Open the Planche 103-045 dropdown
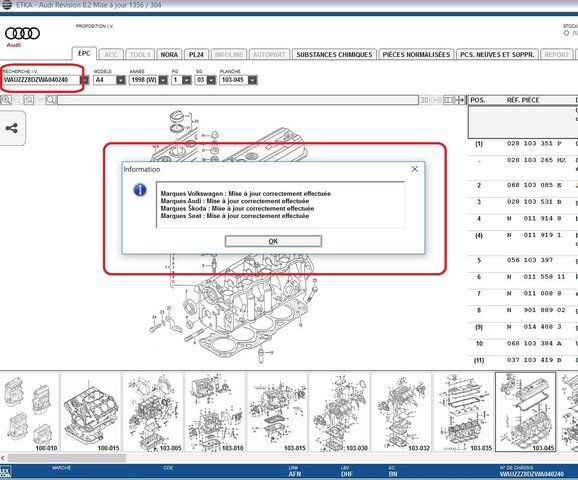Image resolution: width=578 pixels, height=480 pixels. coord(253,80)
